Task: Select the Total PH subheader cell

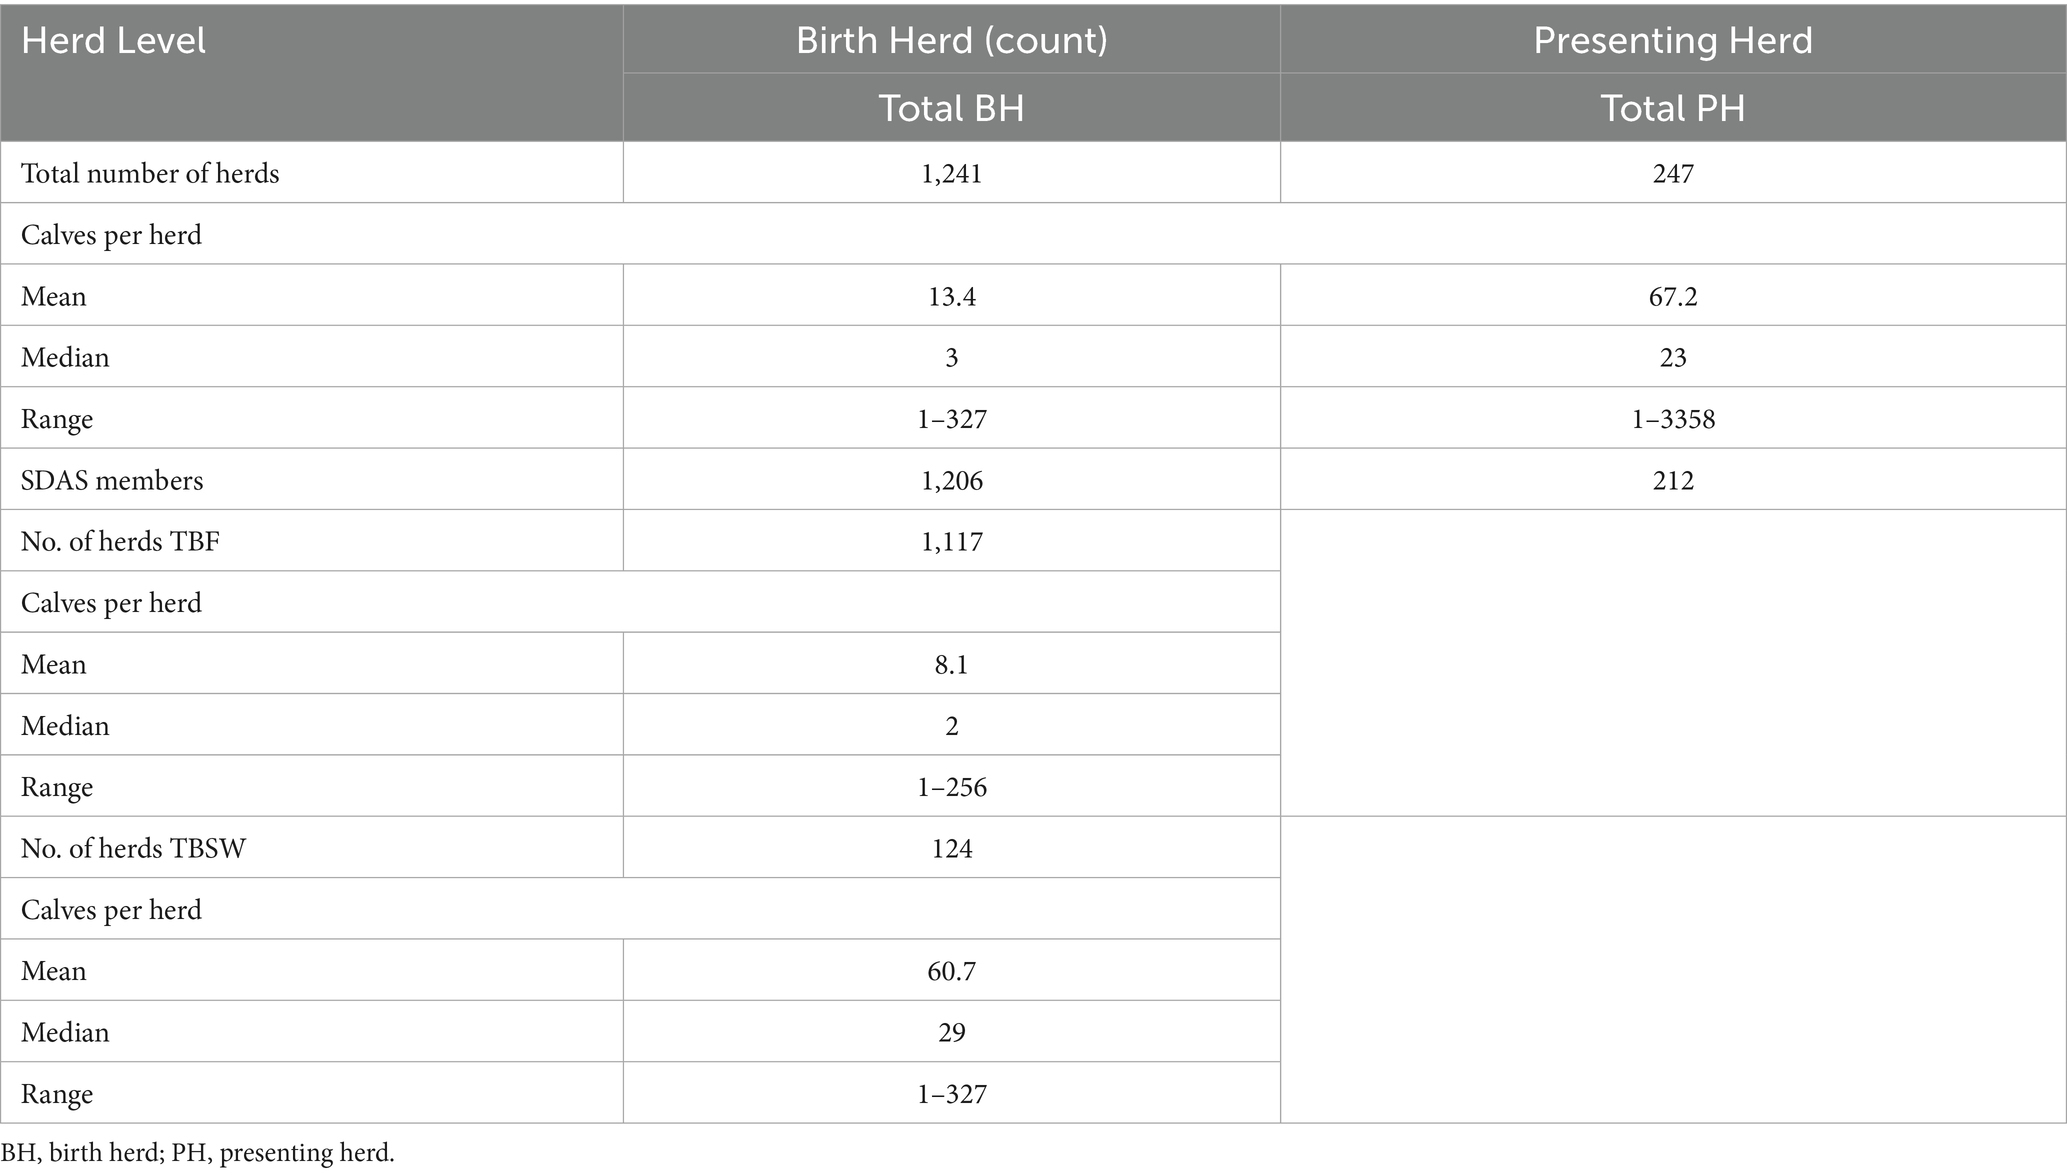Action: click(1672, 108)
